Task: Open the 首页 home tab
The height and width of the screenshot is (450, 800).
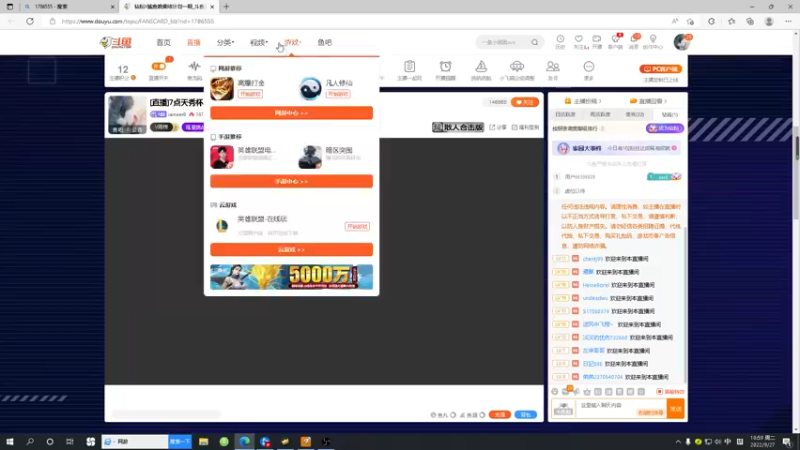Action: pyautogui.click(x=163, y=42)
